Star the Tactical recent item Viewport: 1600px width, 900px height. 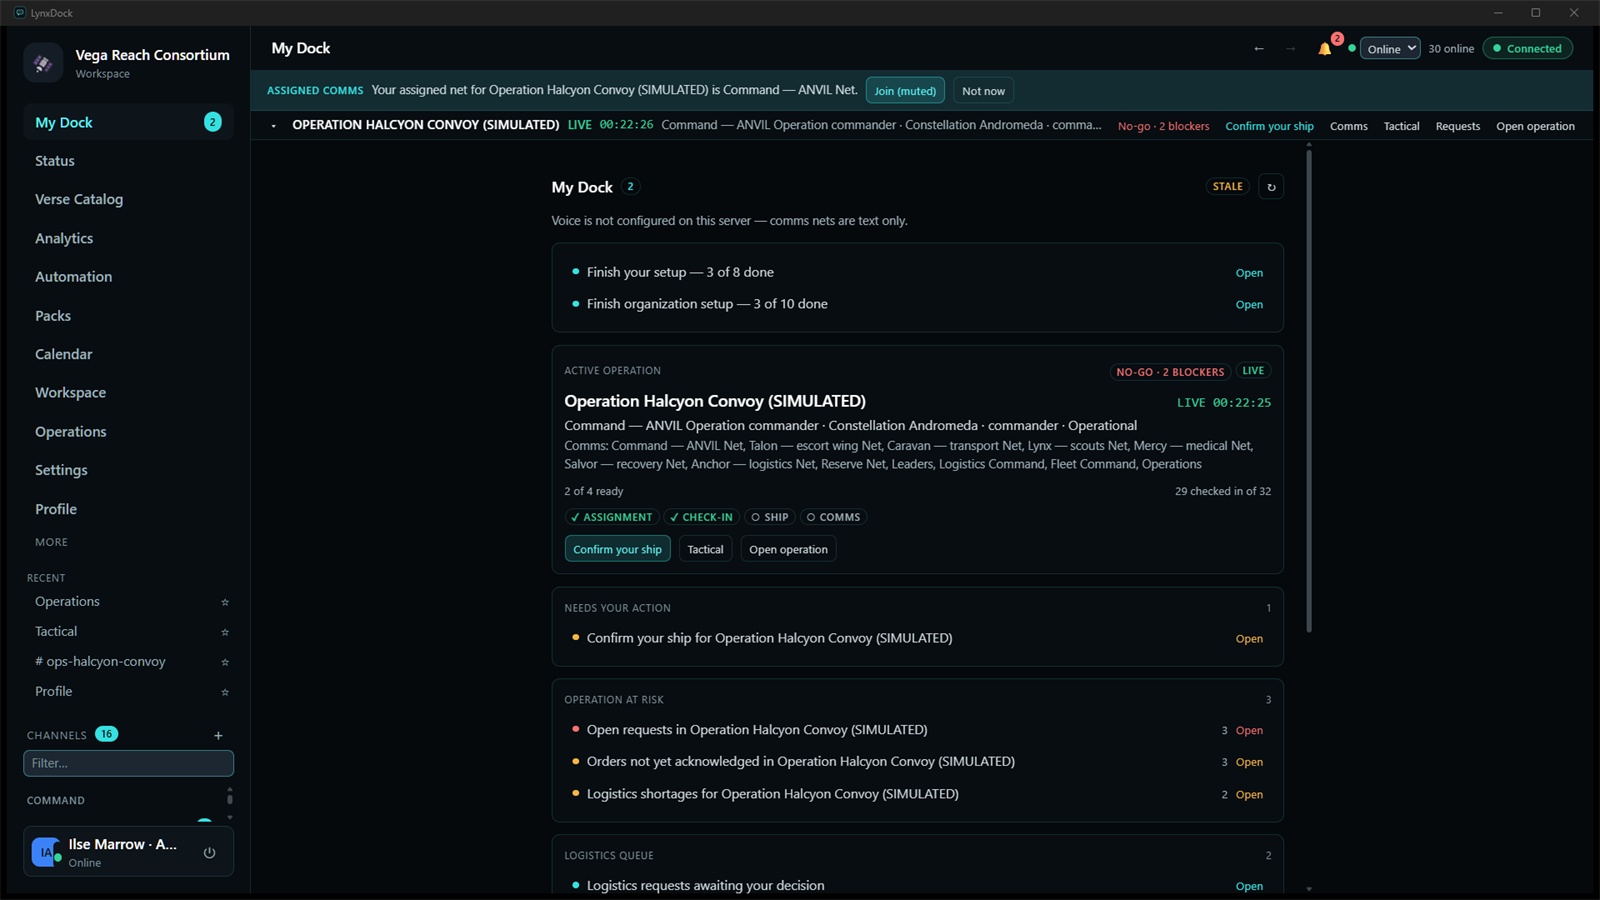[225, 632]
